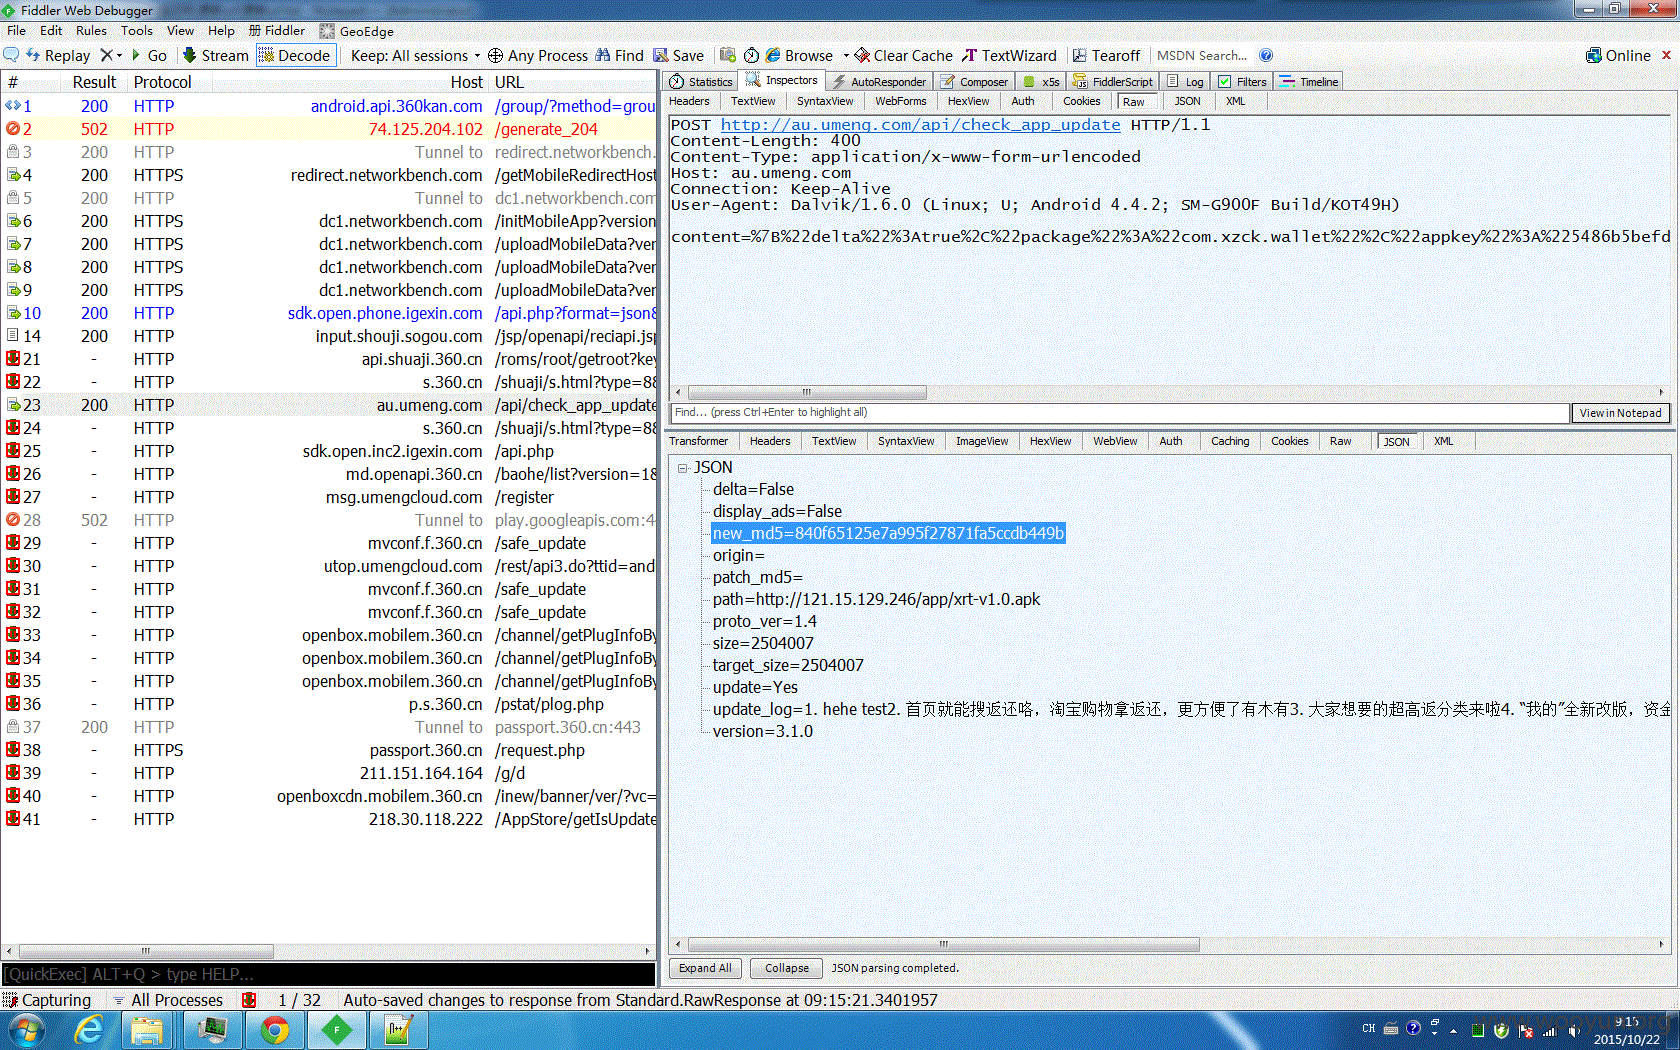Viewport: 1680px width, 1050px height.
Task: Select the version=3.1.0 JSON node
Action: click(x=762, y=731)
